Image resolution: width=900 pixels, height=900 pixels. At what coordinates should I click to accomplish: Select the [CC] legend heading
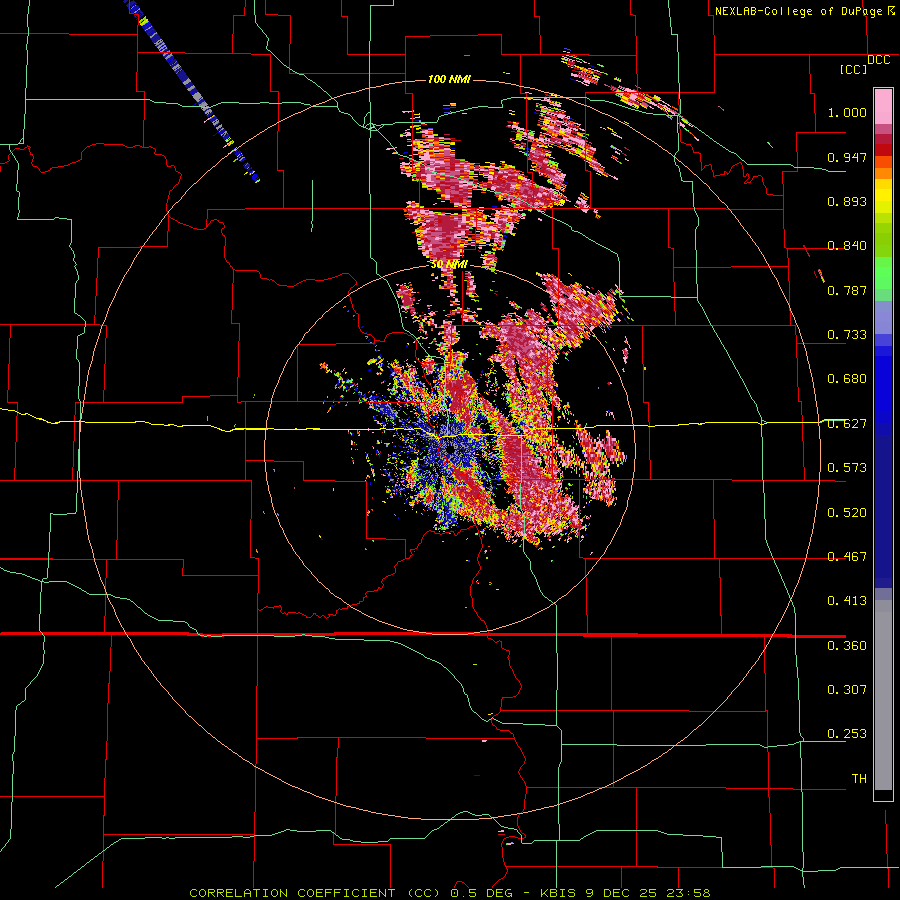854,69
